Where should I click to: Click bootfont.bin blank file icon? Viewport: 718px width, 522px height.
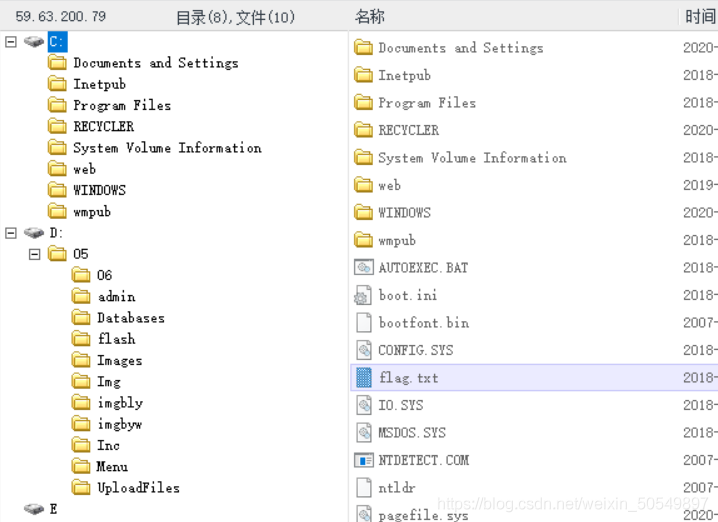[x=364, y=322]
